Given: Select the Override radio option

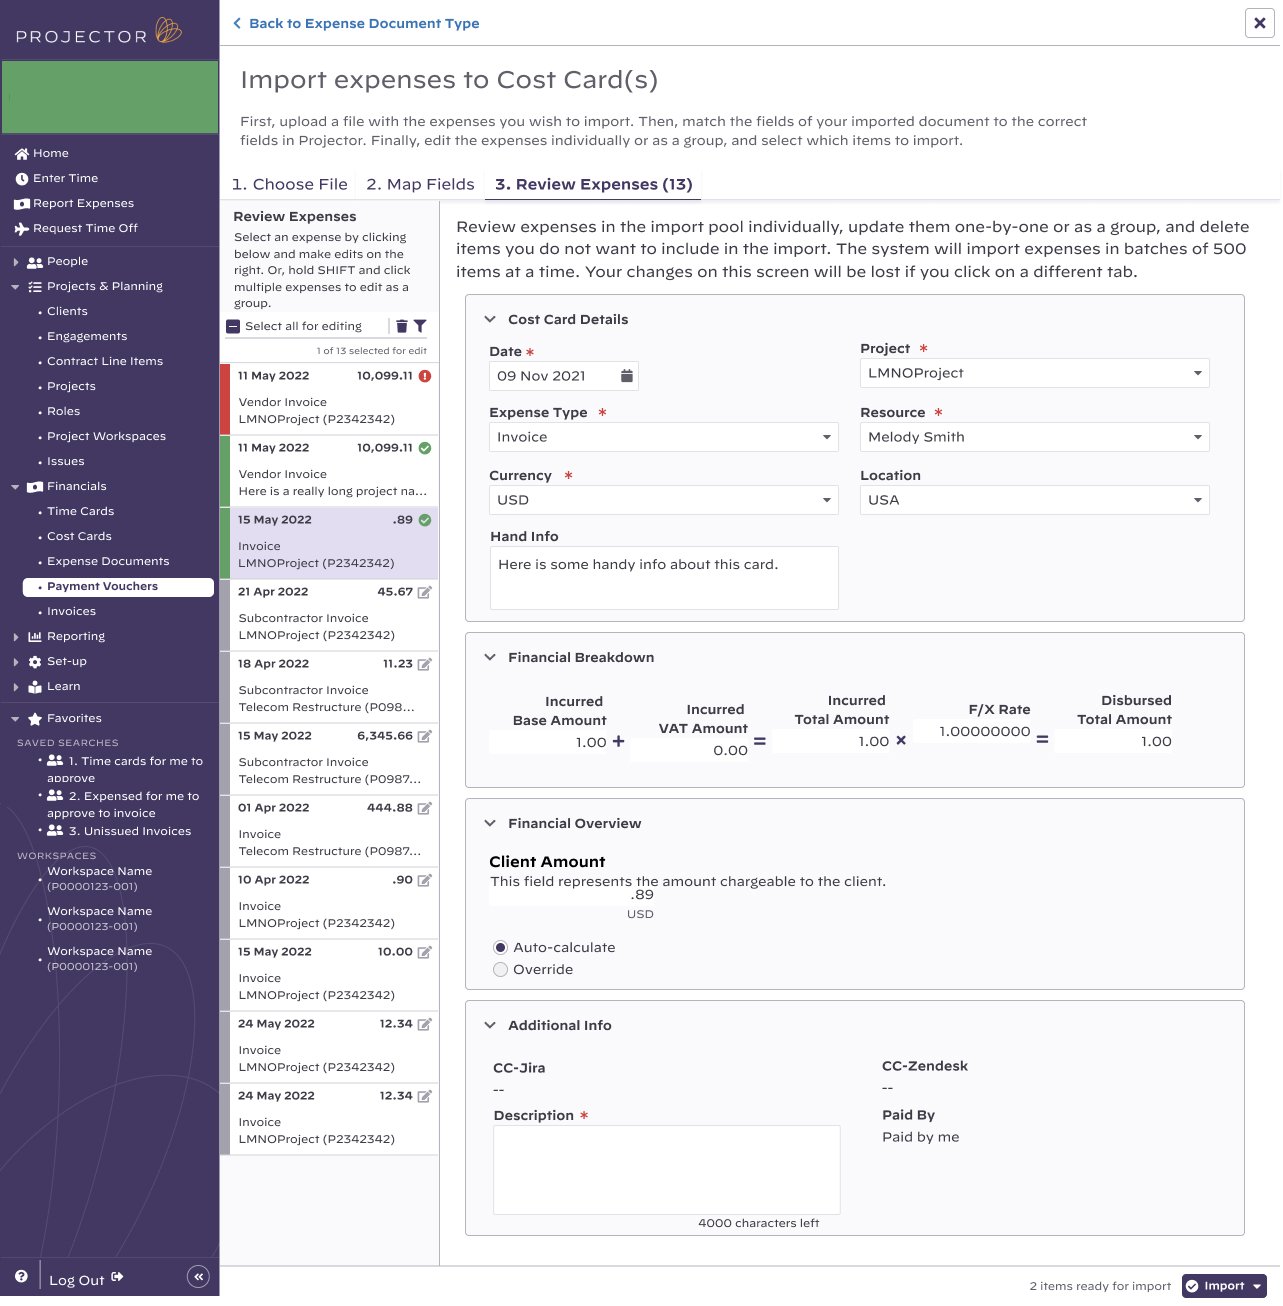Looking at the screenshot, I should [x=500, y=970].
